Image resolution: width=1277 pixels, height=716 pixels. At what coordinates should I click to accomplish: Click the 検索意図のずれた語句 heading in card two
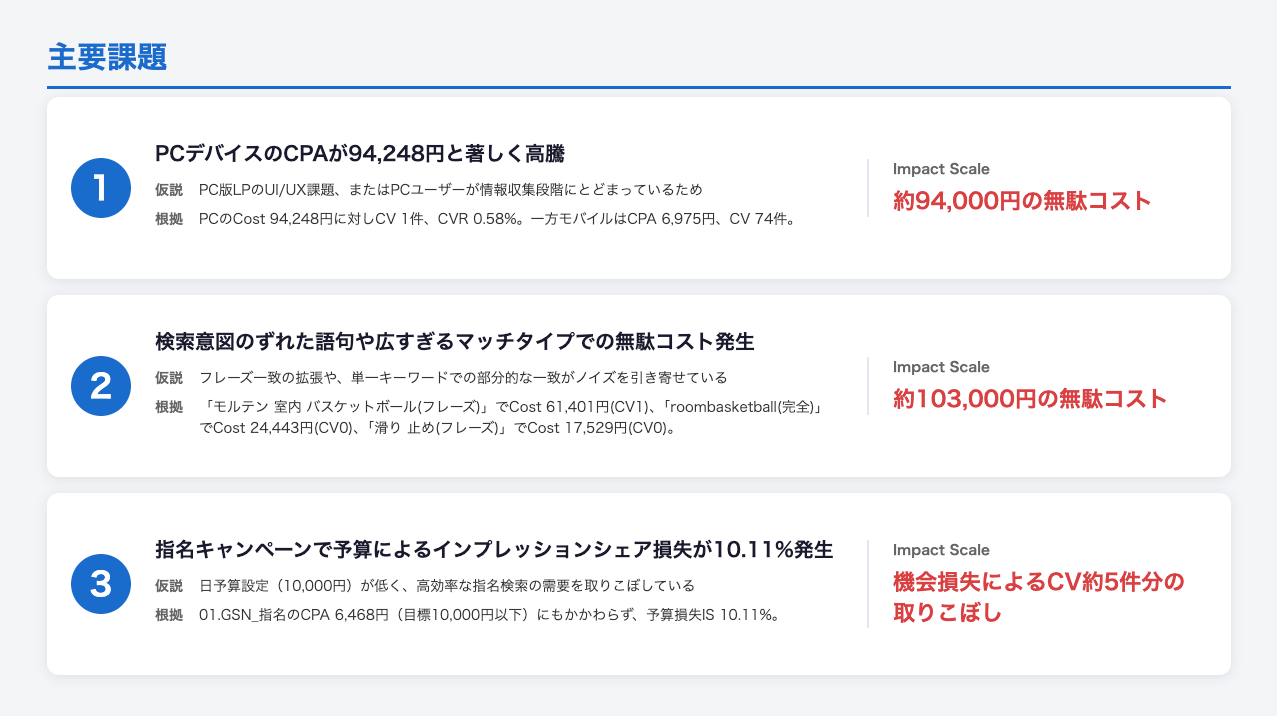click(454, 342)
